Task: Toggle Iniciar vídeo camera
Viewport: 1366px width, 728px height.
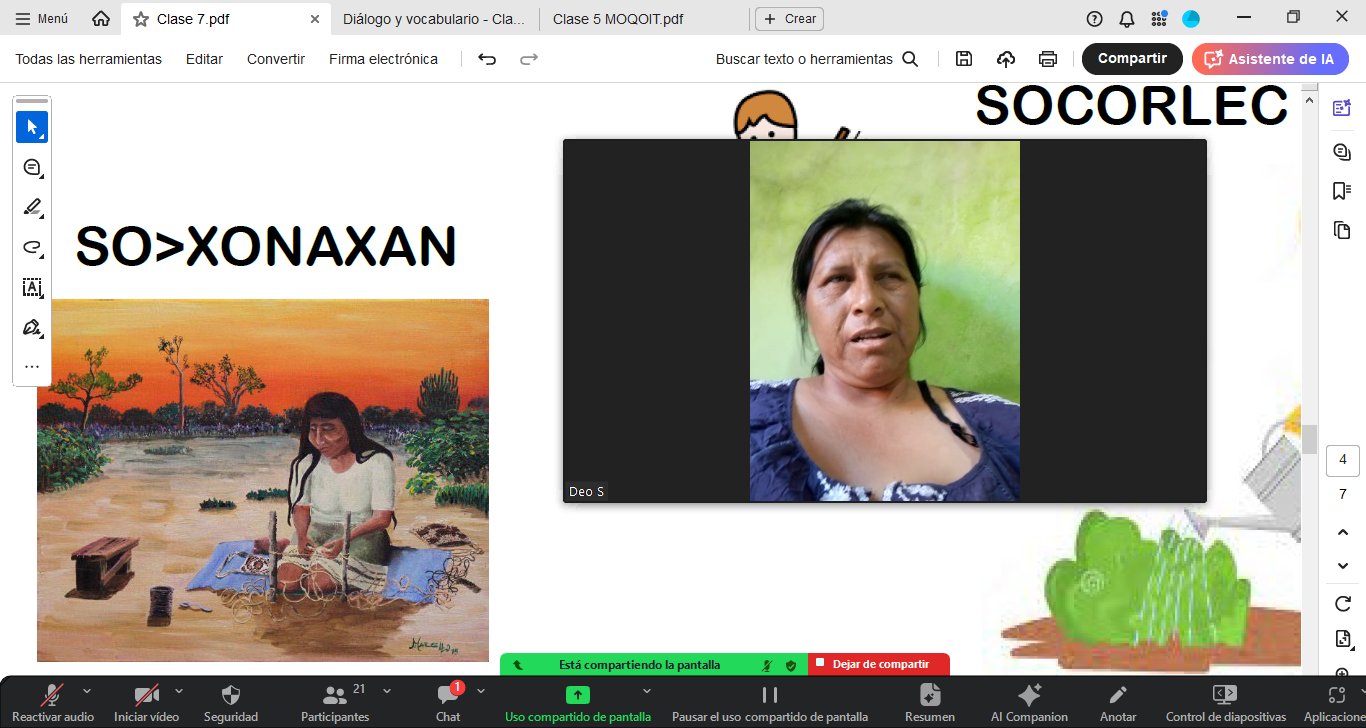Action: tap(148, 695)
